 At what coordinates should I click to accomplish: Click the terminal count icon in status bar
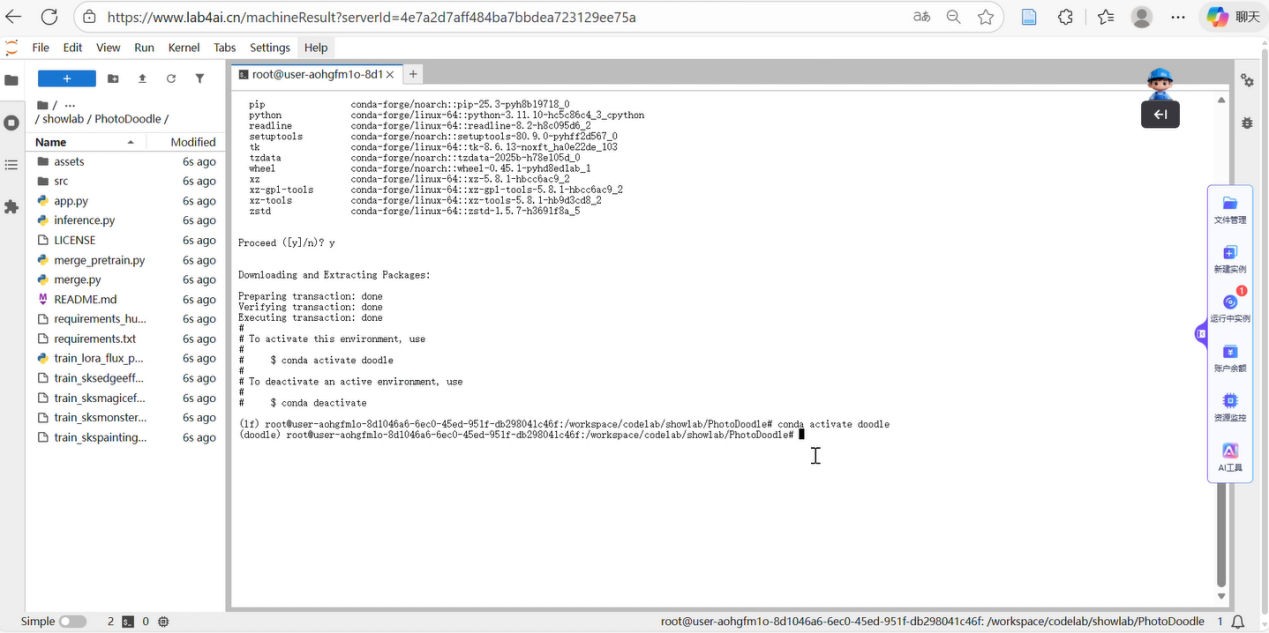pyautogui.click(x=128, y=621)
